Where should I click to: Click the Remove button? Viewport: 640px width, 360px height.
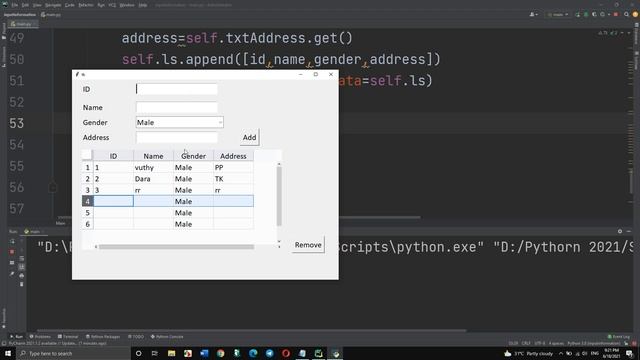(308, 245)
